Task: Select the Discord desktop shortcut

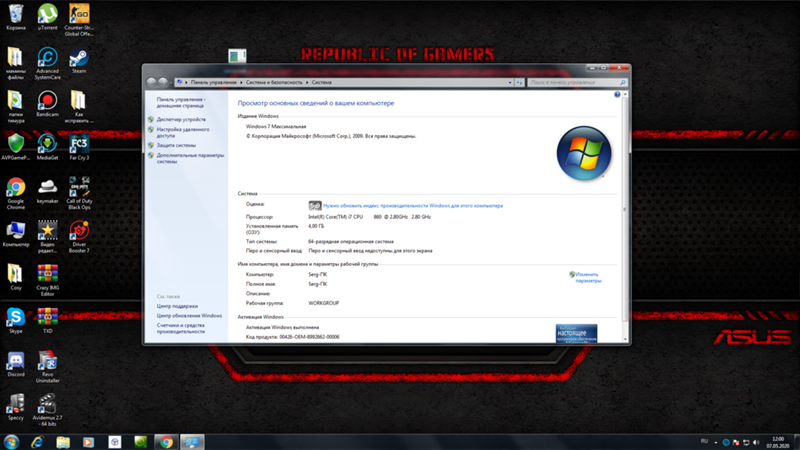Action: point(16,364)
